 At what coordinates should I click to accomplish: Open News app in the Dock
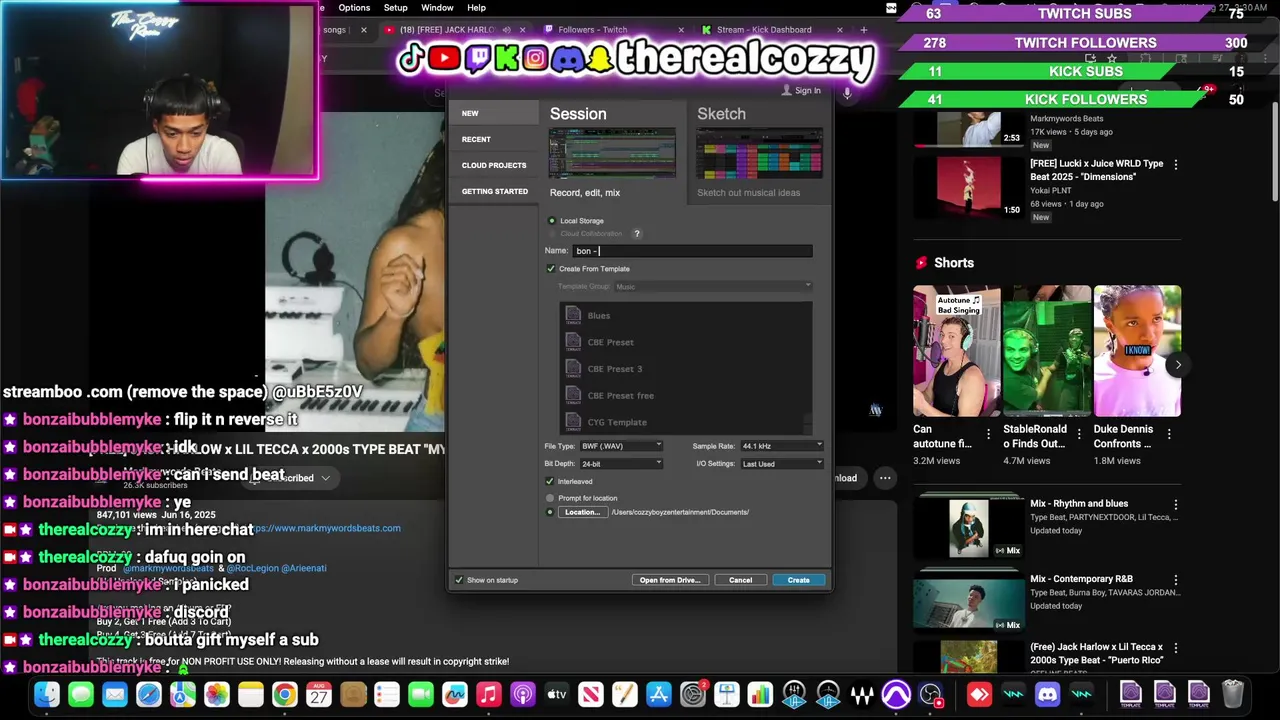(591, 694)
